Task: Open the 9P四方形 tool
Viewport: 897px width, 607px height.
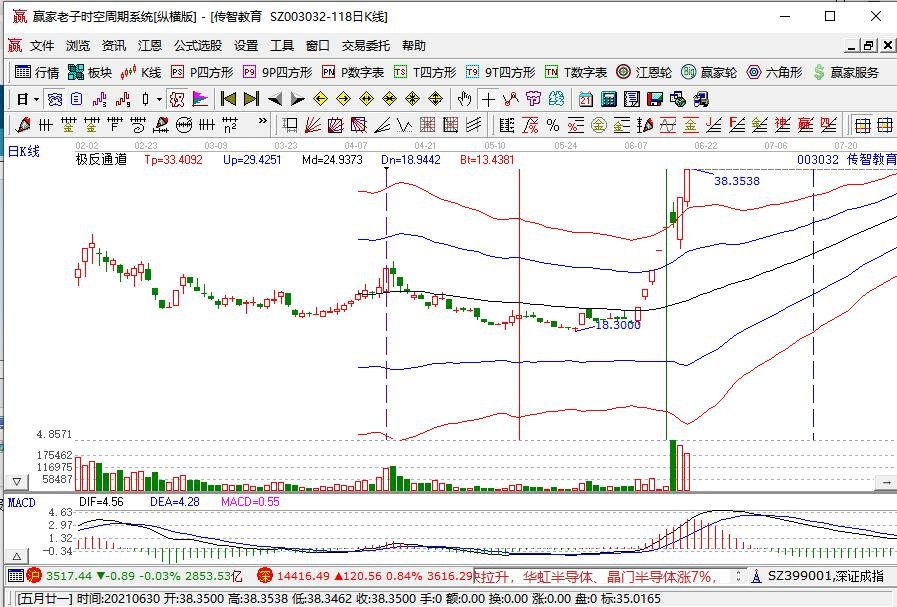Action: tap(277, 72)
